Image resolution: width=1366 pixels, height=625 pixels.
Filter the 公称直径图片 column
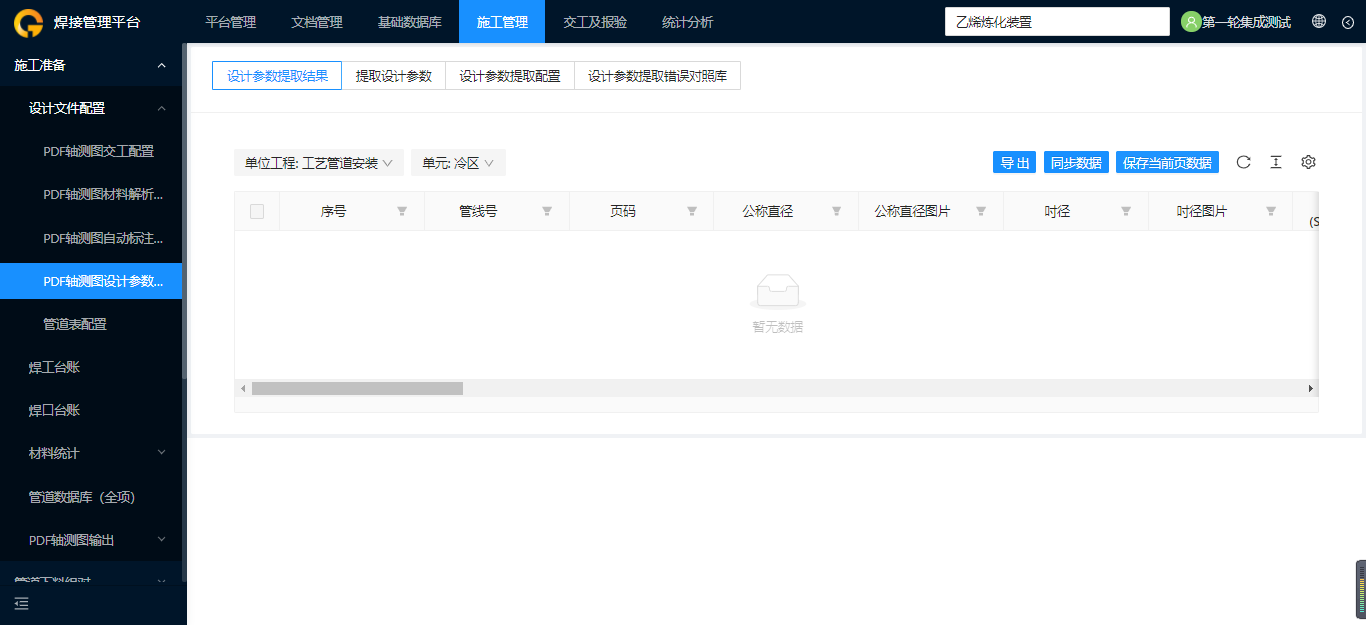[x=981, y=211]
